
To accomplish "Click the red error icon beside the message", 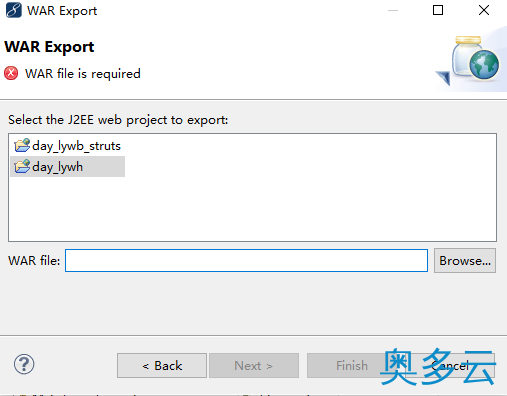I will point(11,73).
